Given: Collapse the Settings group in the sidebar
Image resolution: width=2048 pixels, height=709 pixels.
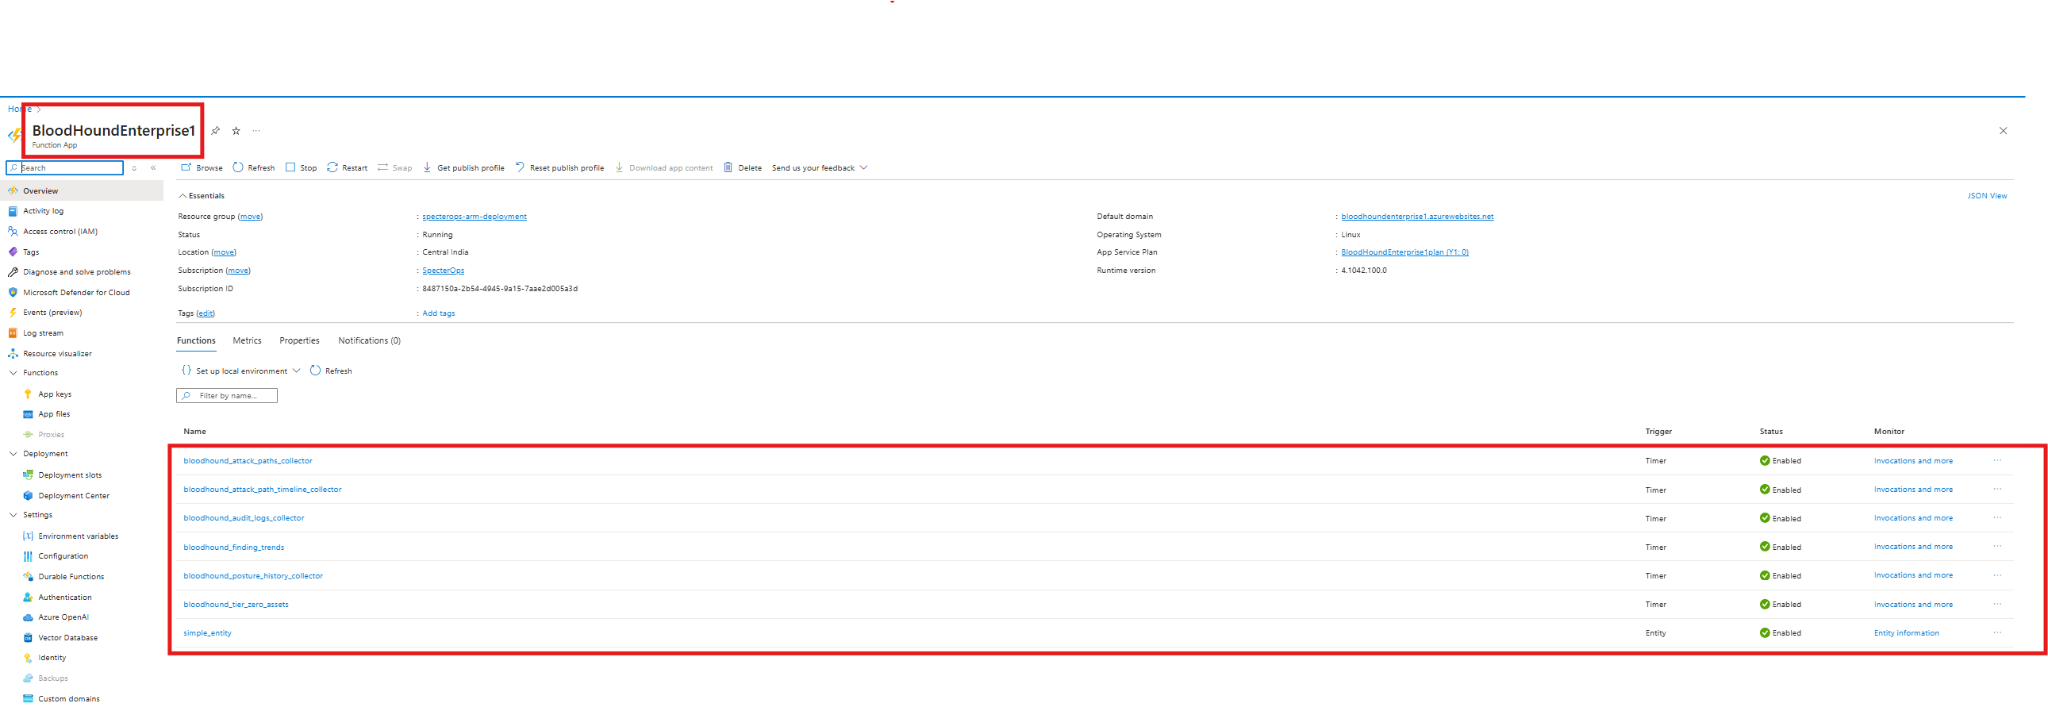Looking at the screenshot, I should coord(13,515).
